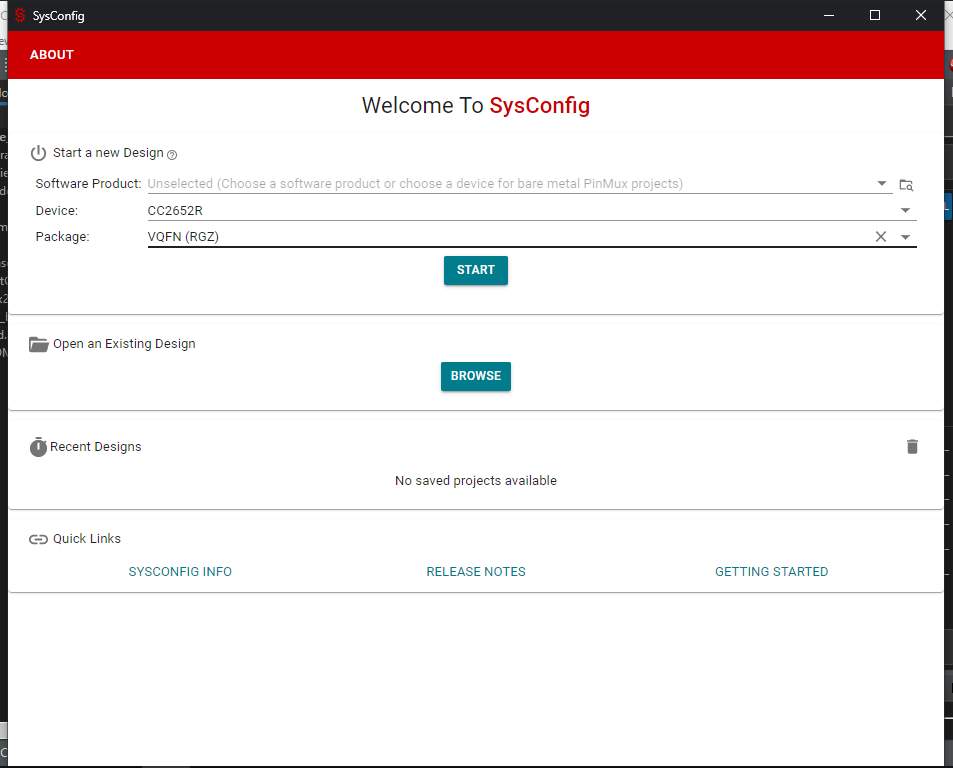Minimize the SysConfig window
The width and height of the screenshot is (953, 768).
[x=829, y=15]
